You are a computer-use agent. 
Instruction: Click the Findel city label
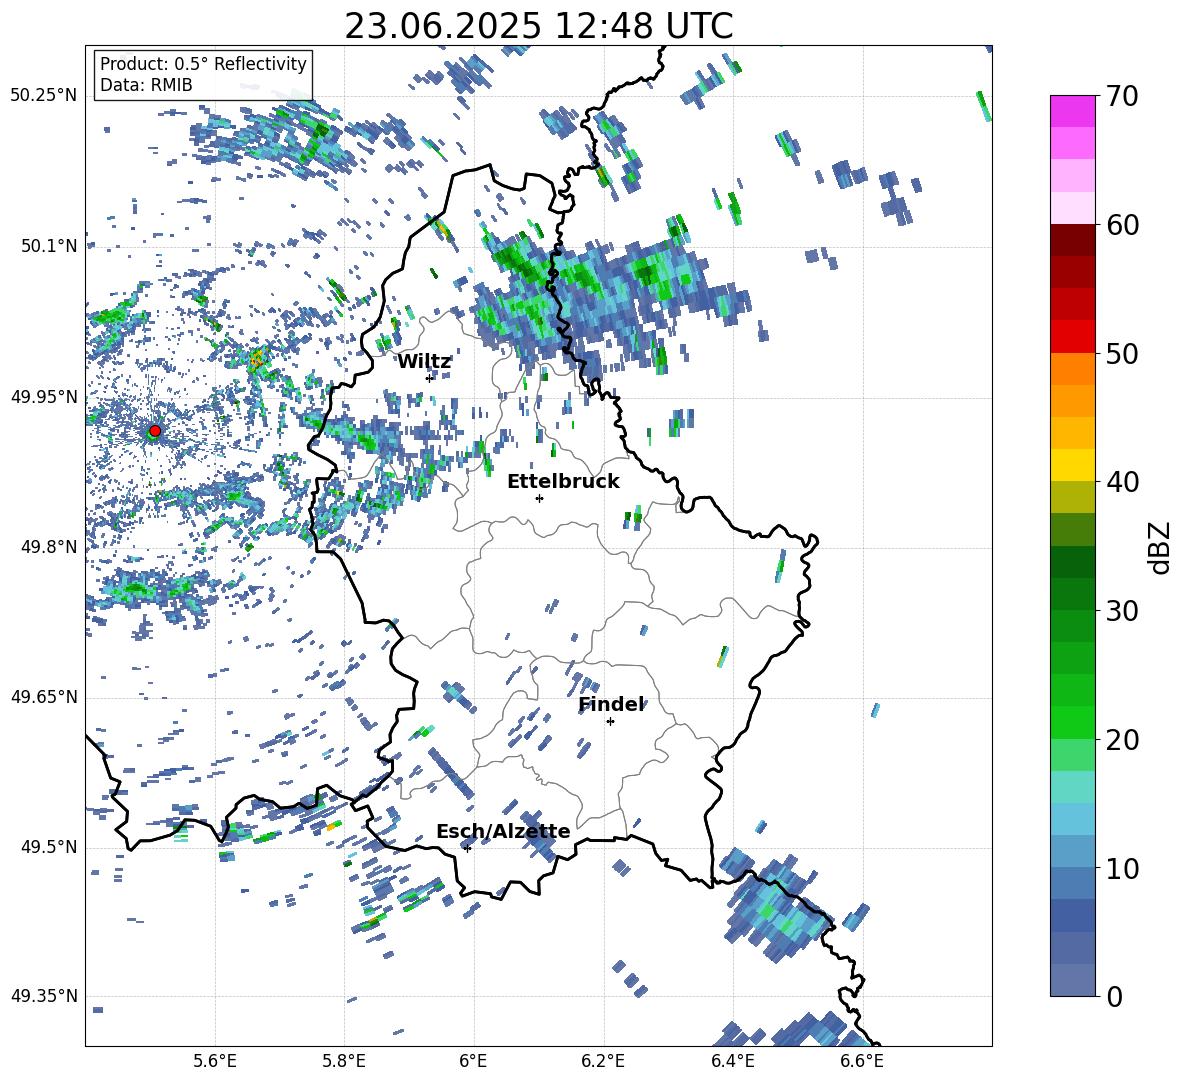pos(611,704)
